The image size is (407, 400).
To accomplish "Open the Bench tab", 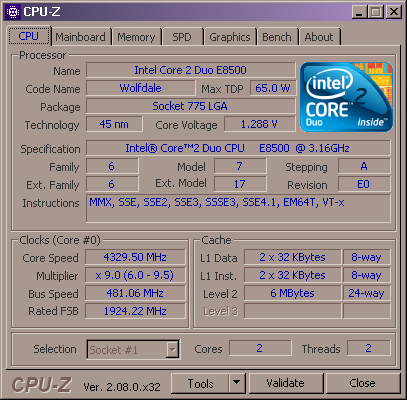I will (277, 37).
